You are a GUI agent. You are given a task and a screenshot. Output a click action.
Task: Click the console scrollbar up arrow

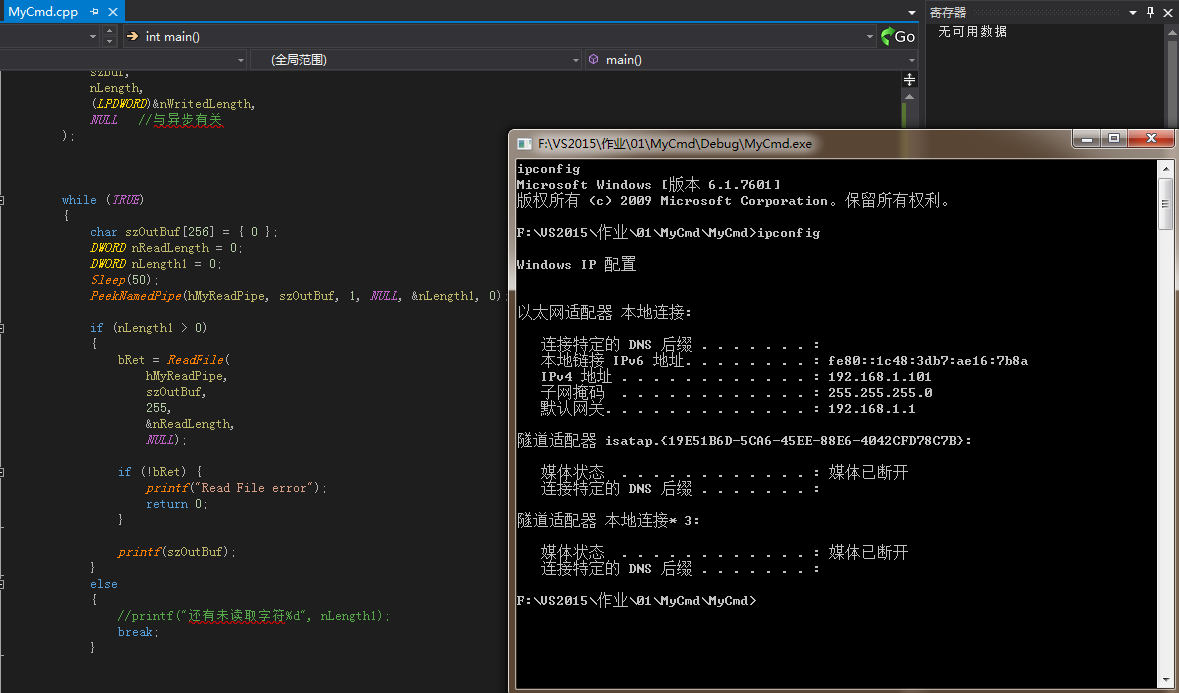(1165, 168)
